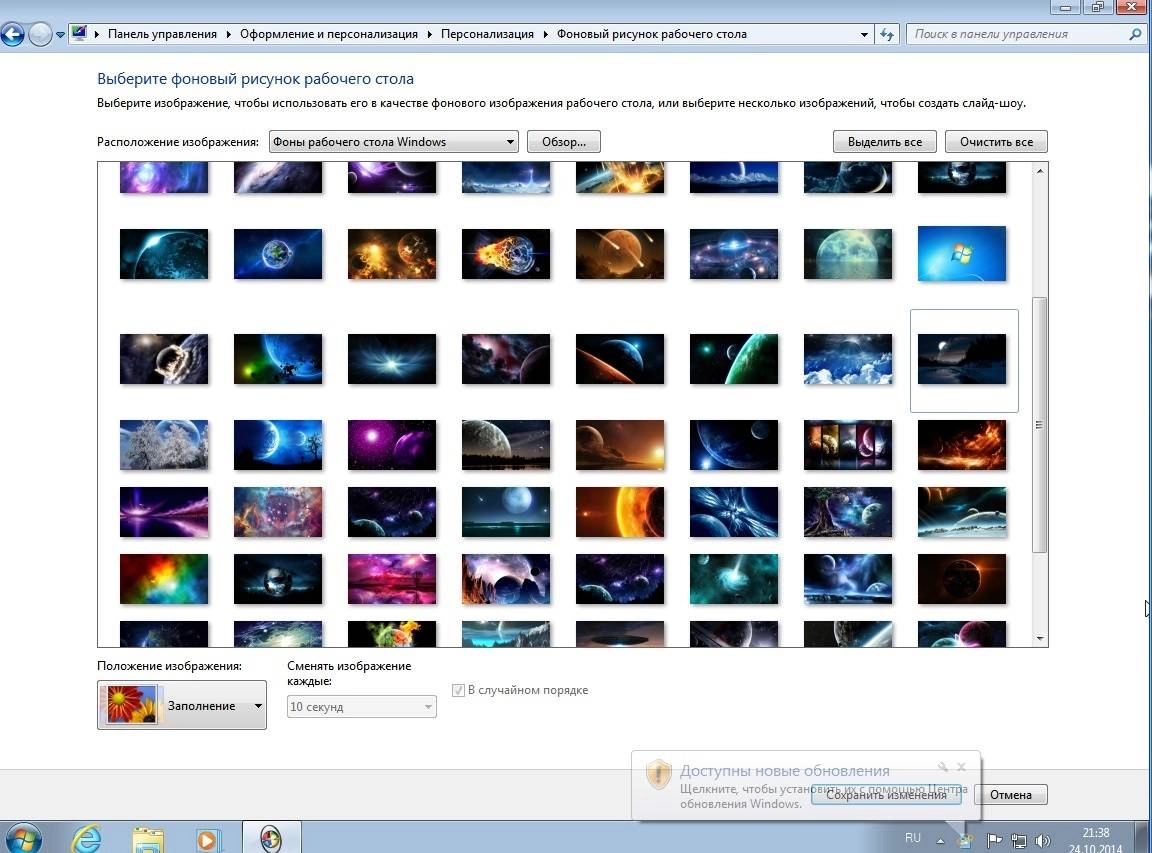The width and height of the screenshot is (1152, 853).
Task: Click the Обзор... button
Action: tap(564, 142)
